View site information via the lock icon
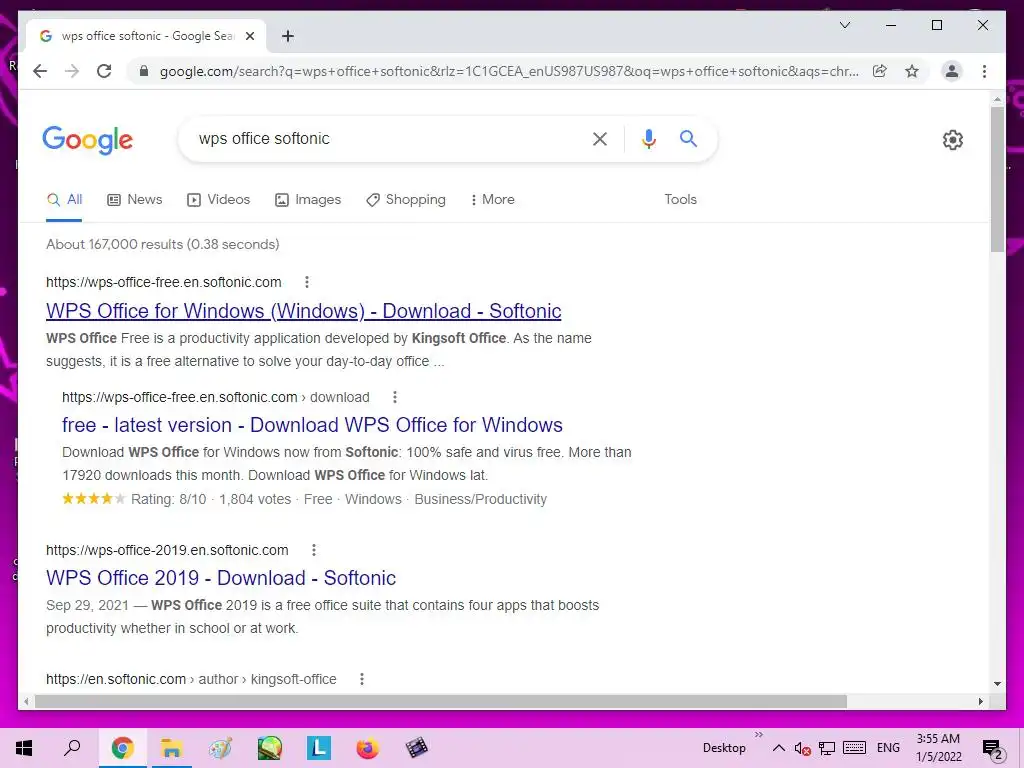Viewport: 1024px width, 768px height. pyautogui.click(x=144, y=71)
